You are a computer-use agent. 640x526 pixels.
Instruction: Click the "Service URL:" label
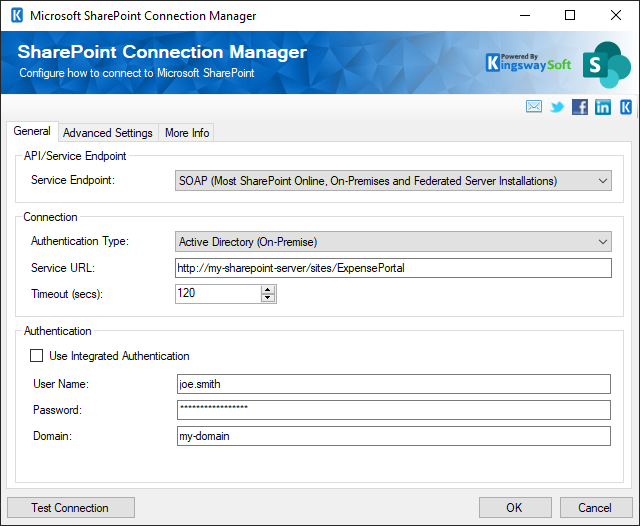(63, 268)
